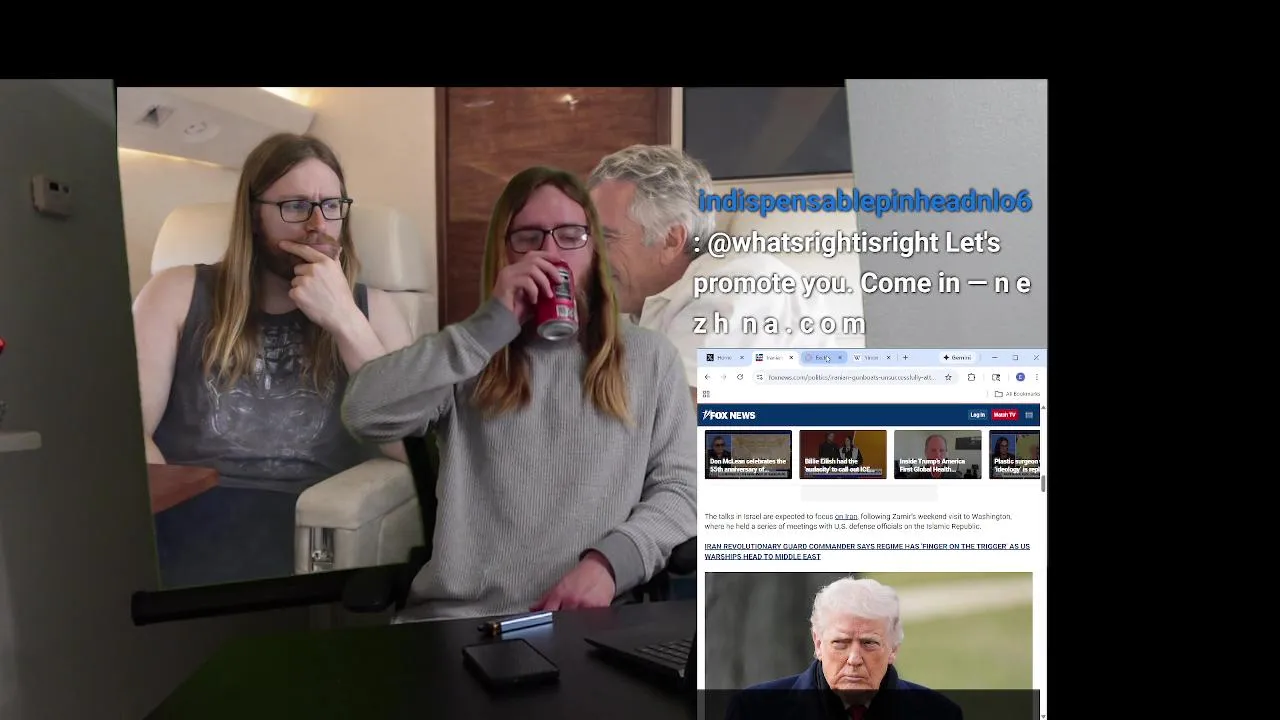Open the media control icon beside the extensions icon

tap(996, 377)
